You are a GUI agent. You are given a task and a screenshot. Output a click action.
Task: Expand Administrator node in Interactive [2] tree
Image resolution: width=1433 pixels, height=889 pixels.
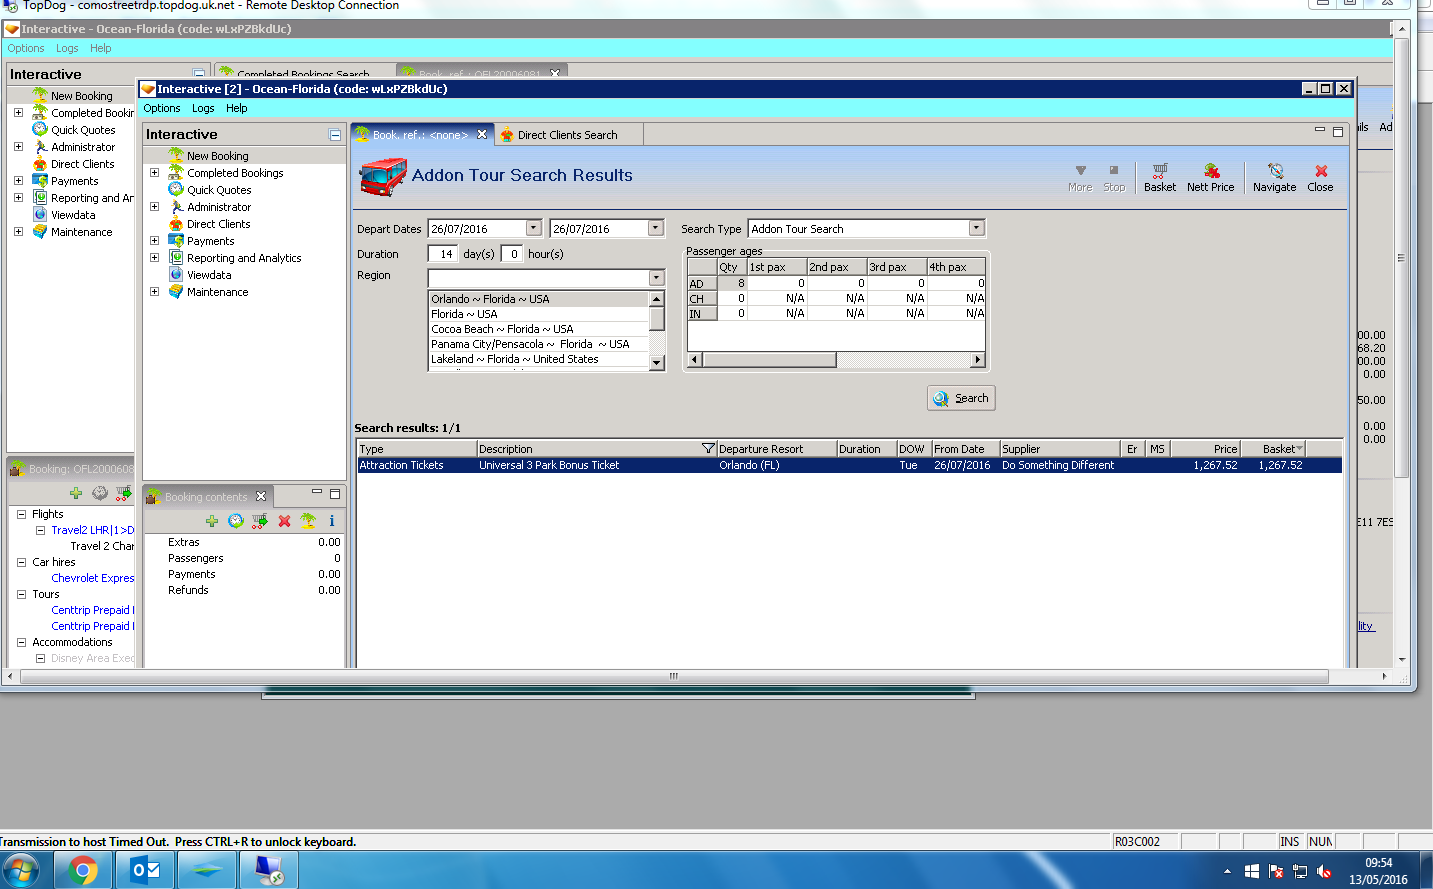[x=155, y=207]
